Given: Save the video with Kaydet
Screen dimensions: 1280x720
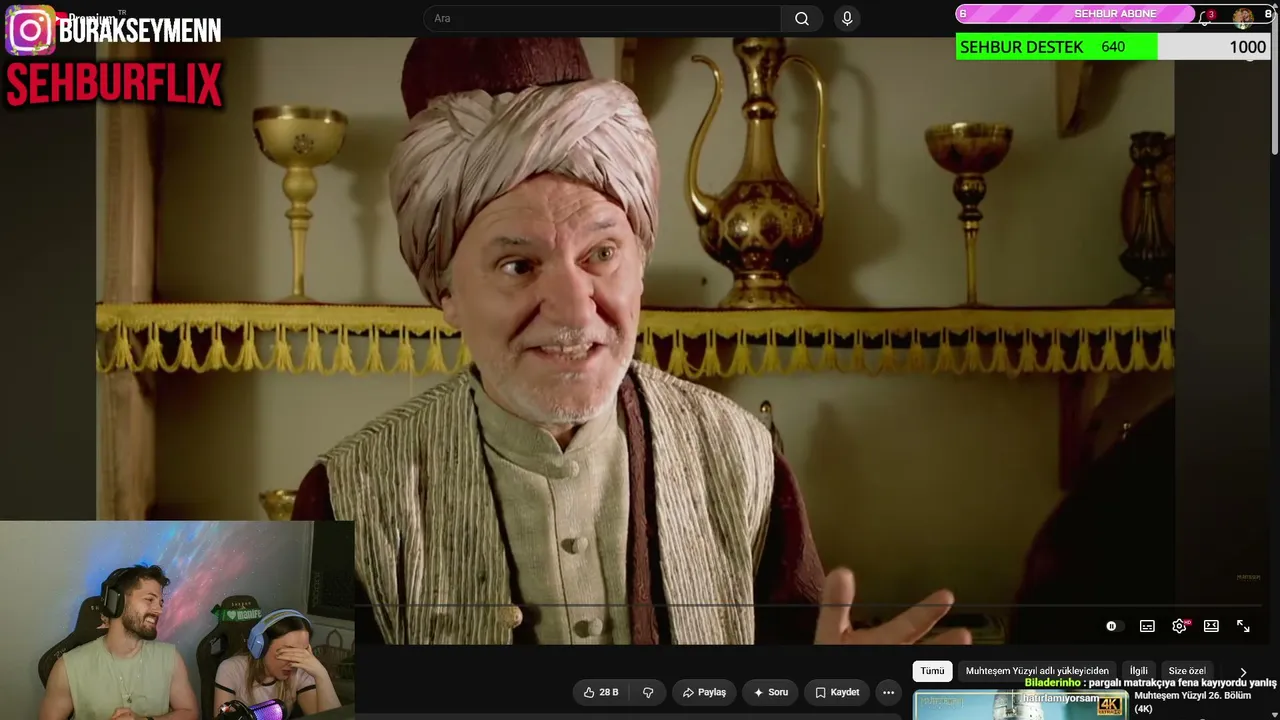Looking at the screenshot, I should [837, 692].
